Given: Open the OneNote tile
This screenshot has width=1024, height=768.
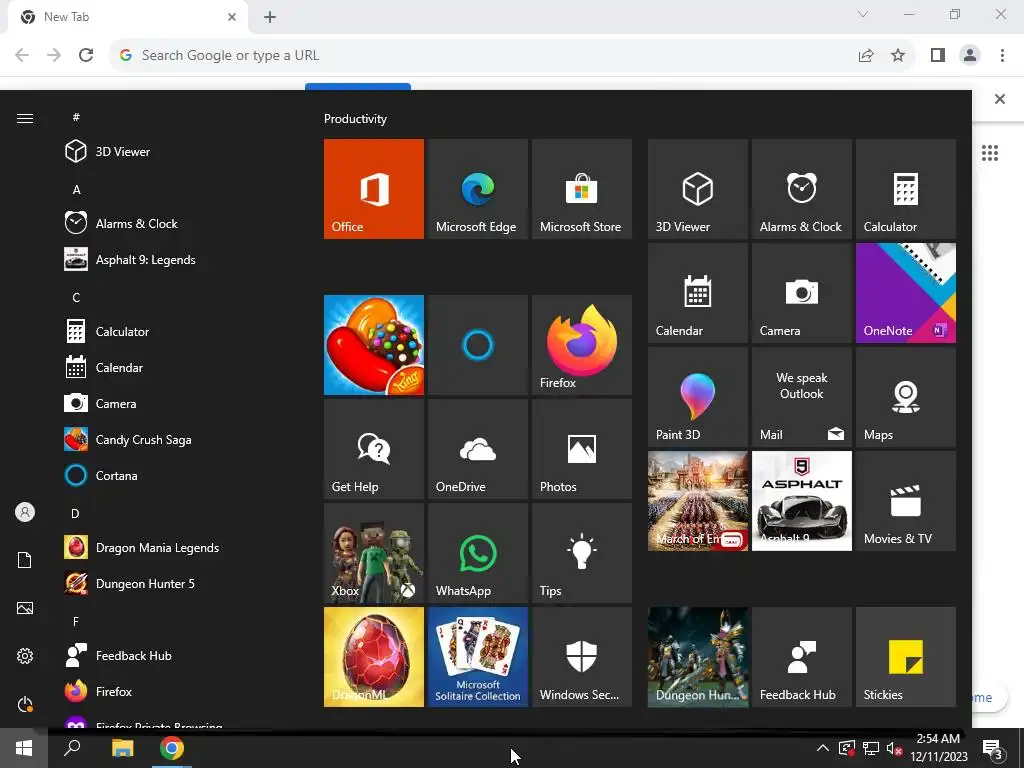Looking at the screenshot, I should [906, 293].
